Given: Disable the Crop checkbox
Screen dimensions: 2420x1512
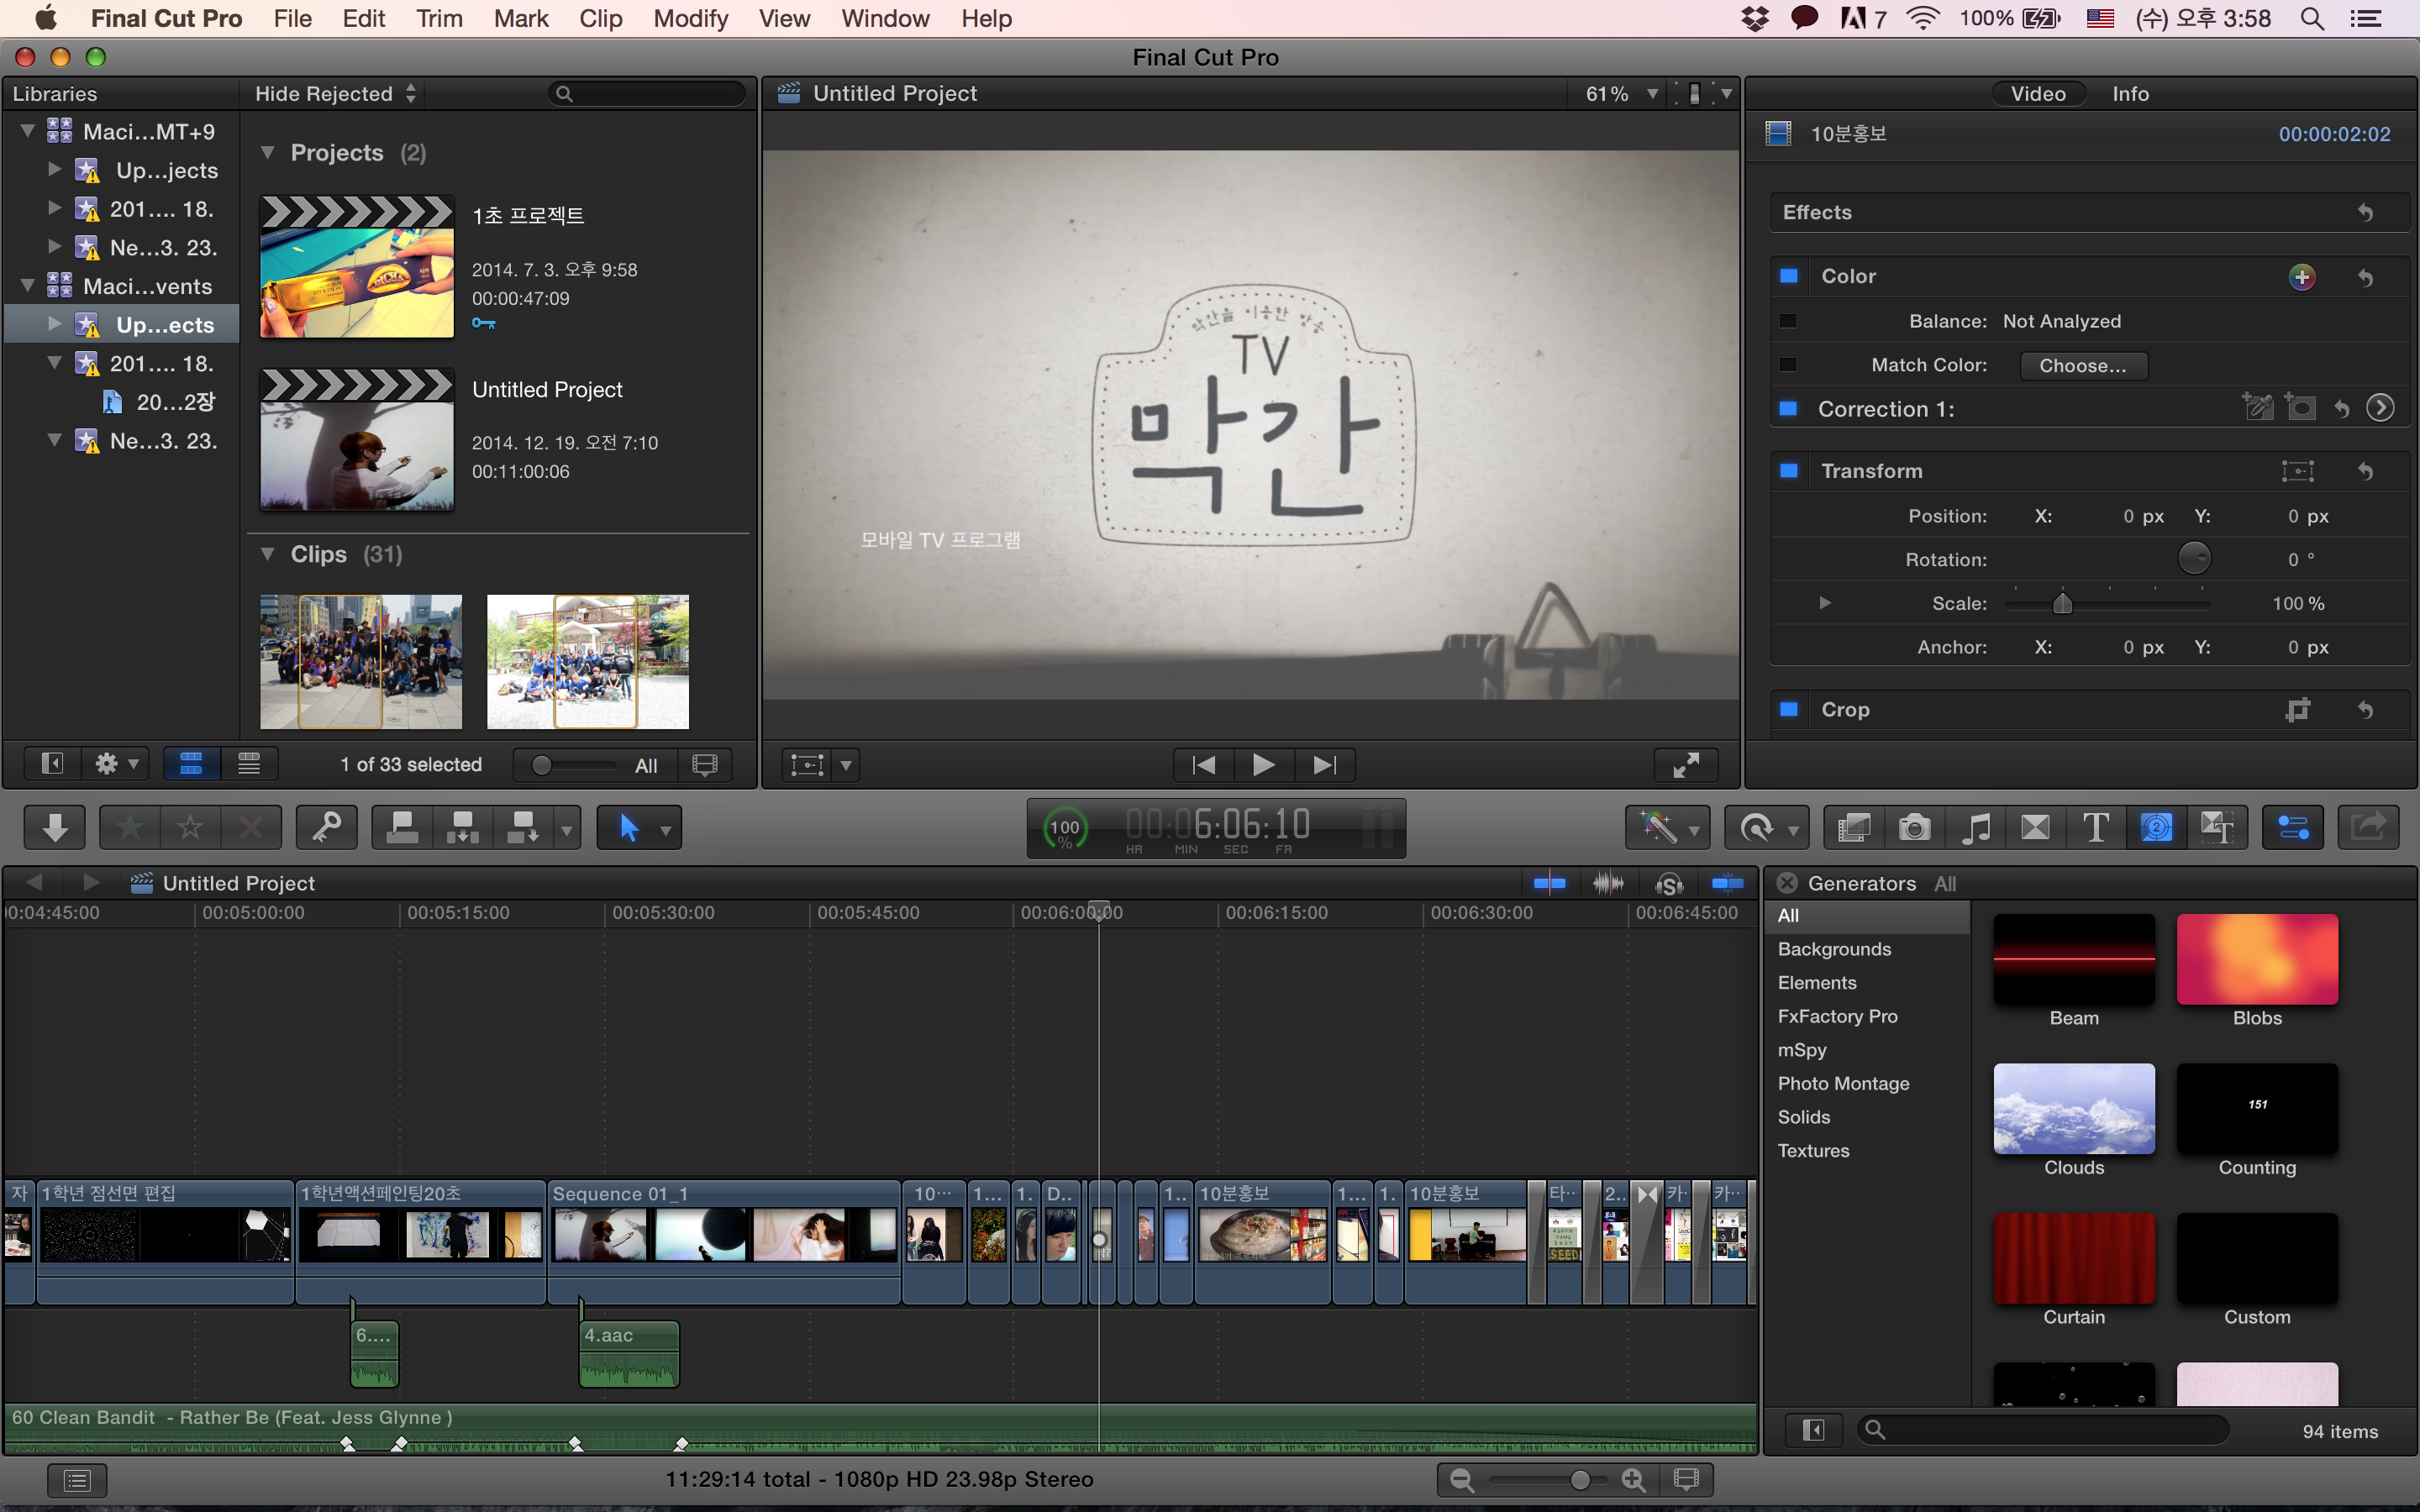Looking at the screenshot, I should point(1789,709).
